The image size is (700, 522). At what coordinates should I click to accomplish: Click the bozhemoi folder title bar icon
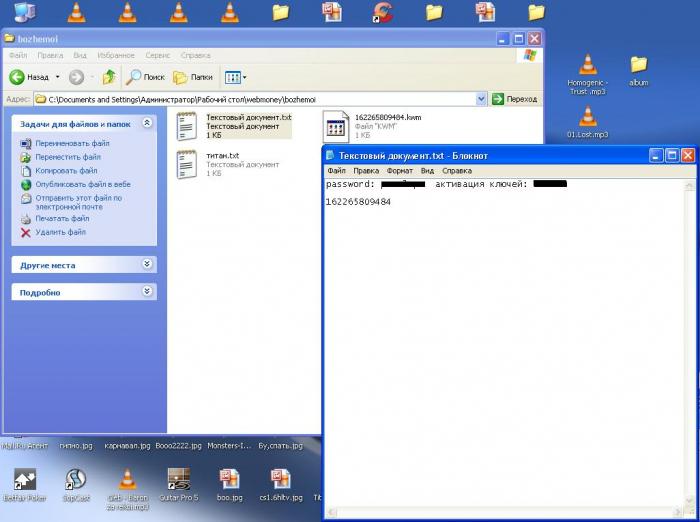(x=9, y=39)
